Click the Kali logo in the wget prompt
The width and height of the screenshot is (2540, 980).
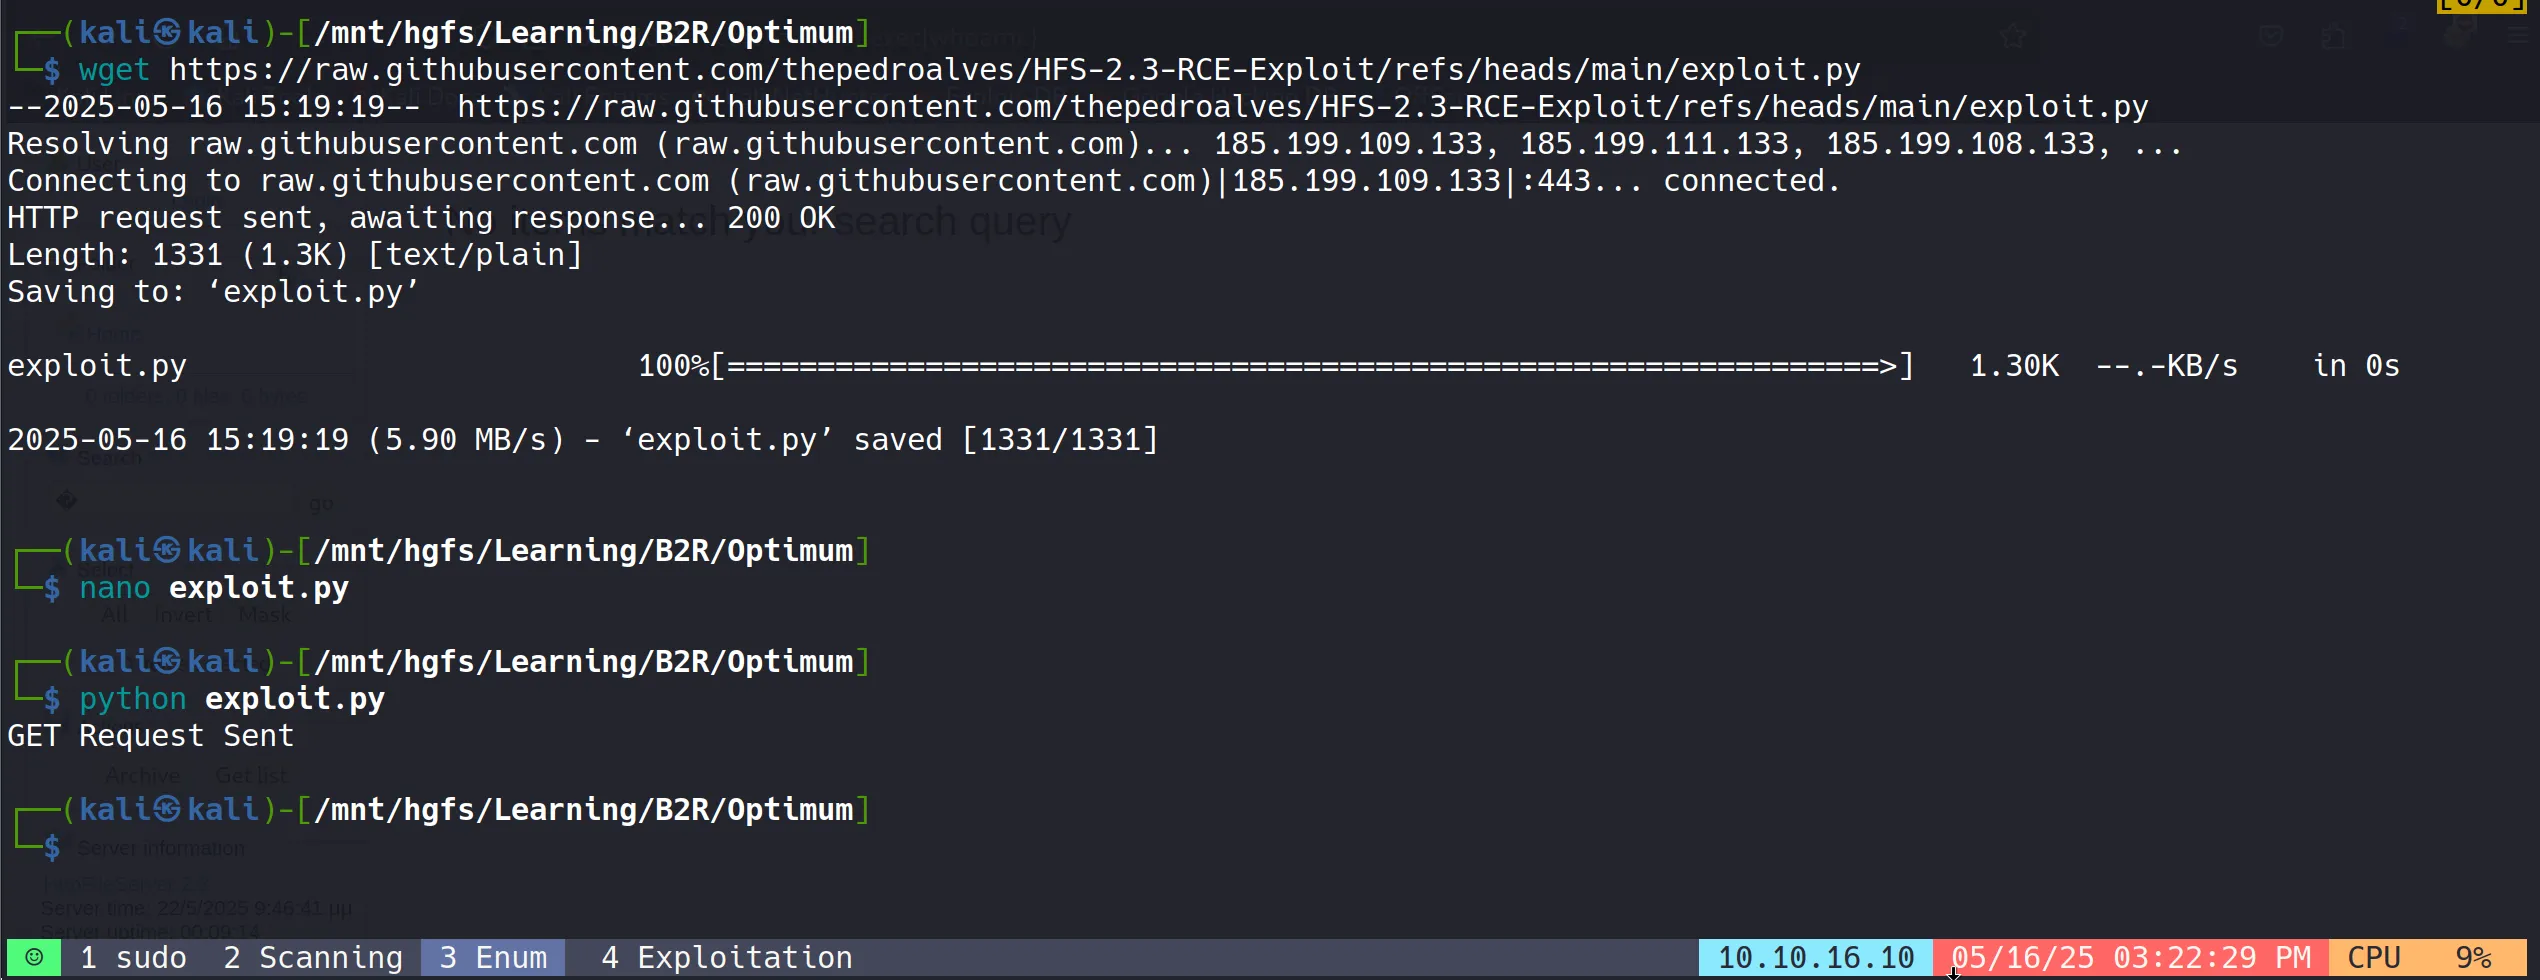pos(168,33)
